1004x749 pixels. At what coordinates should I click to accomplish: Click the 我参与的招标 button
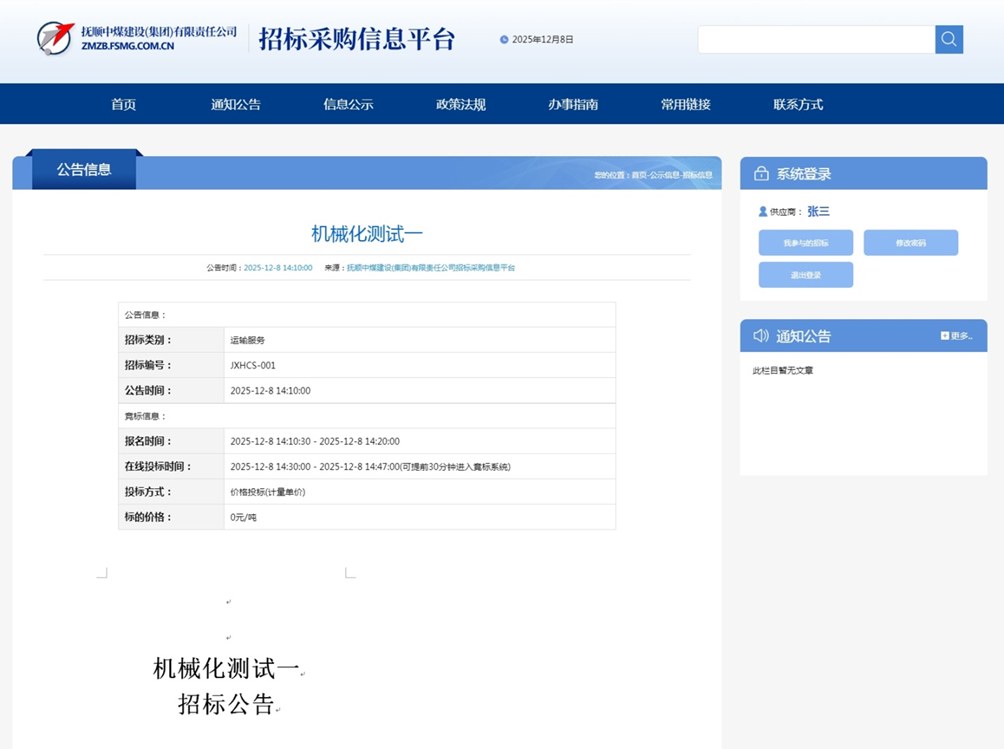806,243
